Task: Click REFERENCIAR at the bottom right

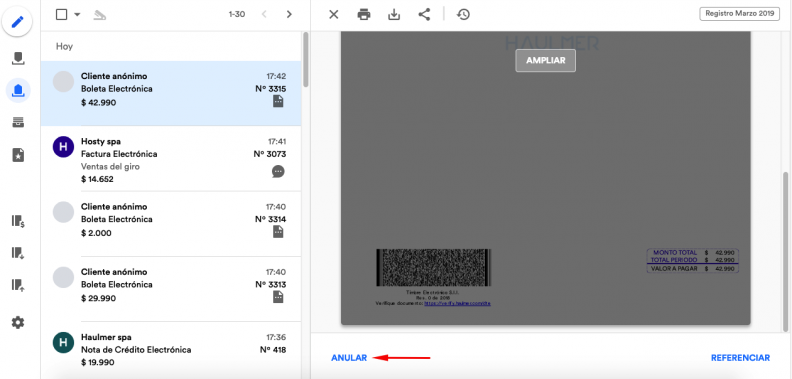Action: click(x=740, y=358)
